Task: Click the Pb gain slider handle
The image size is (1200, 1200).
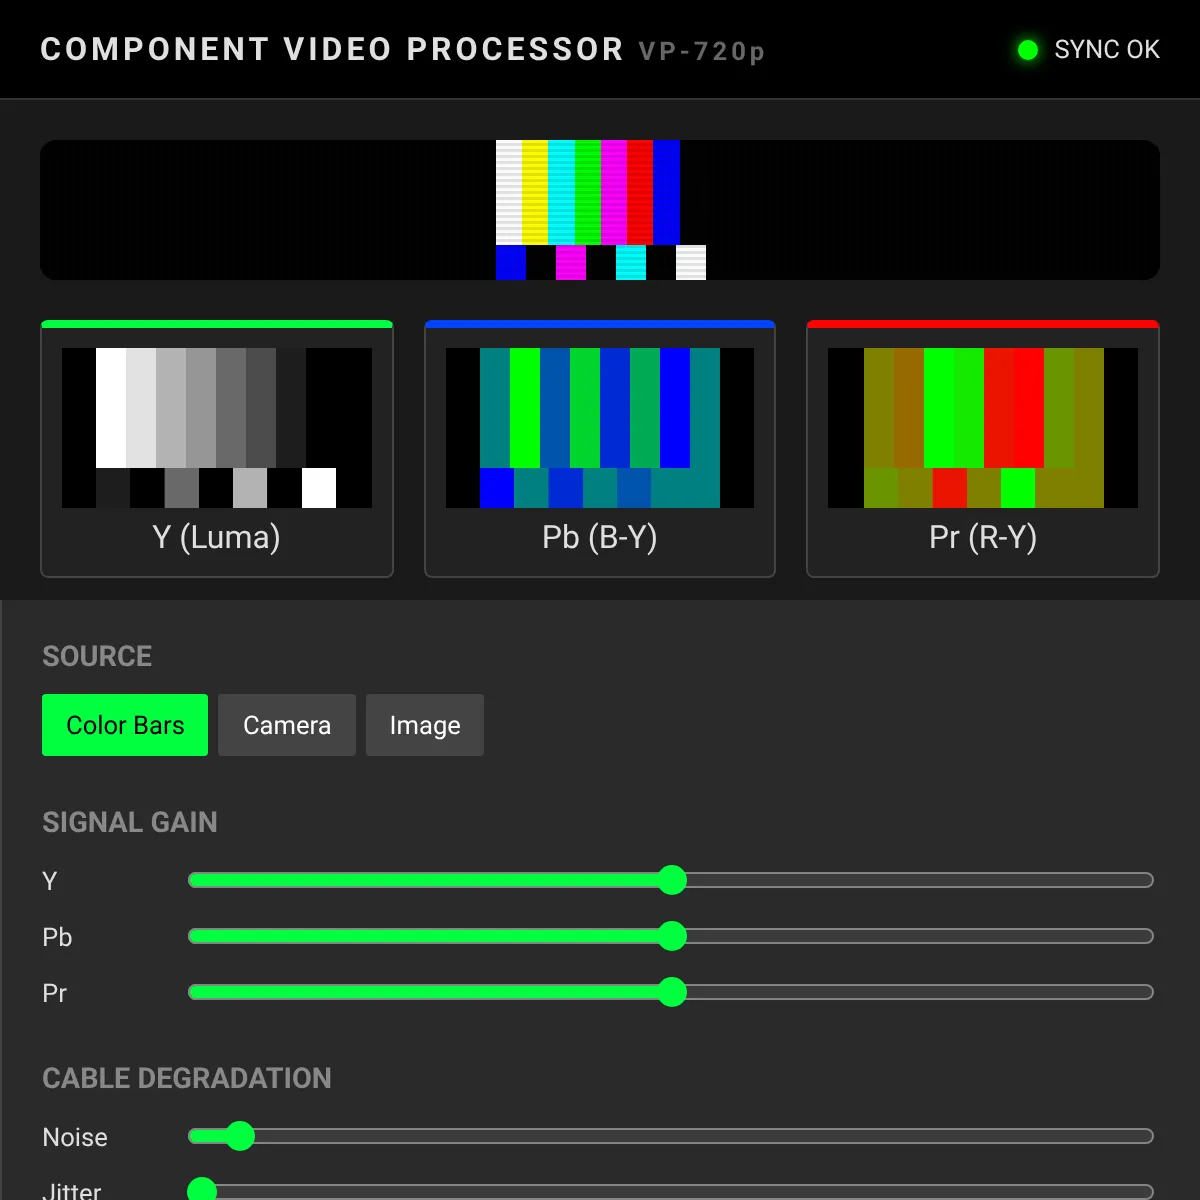Action: point(672,936)
